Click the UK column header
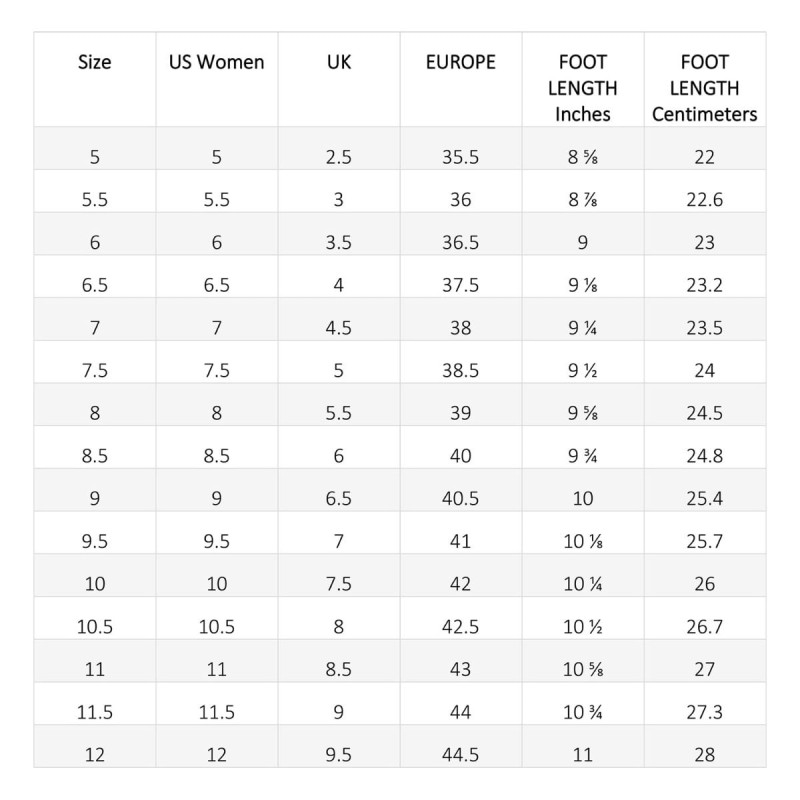 (x=339, y=62)
